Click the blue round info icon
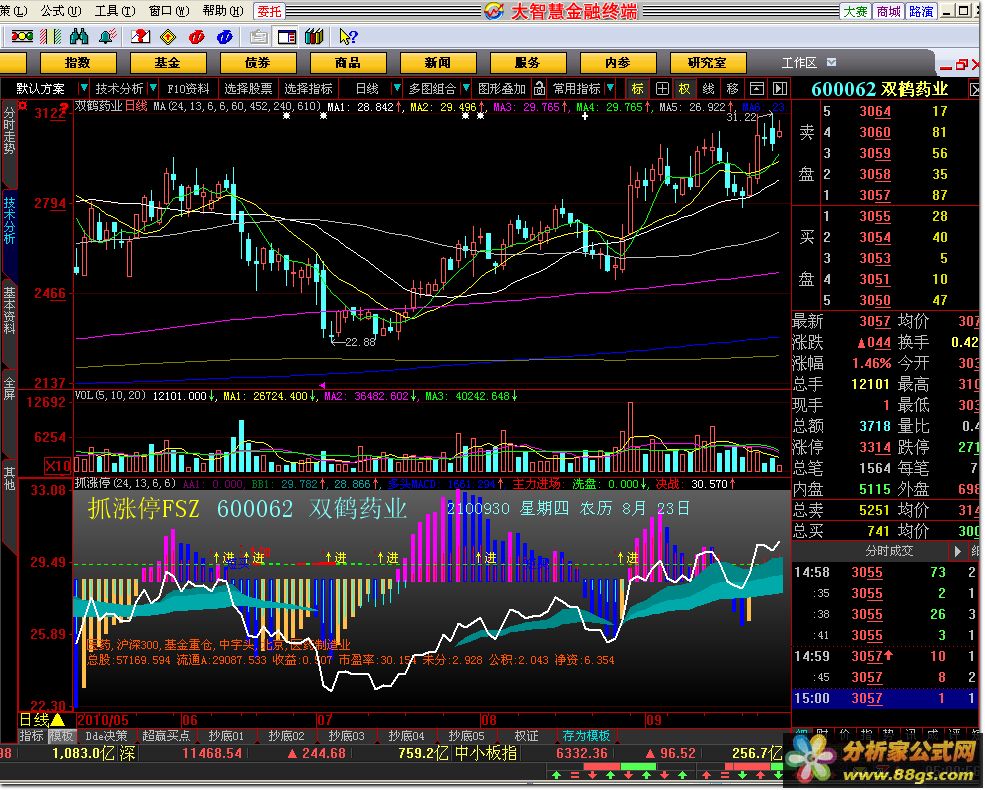The width and height of the screenshot is (985, 790). point(224,37)
